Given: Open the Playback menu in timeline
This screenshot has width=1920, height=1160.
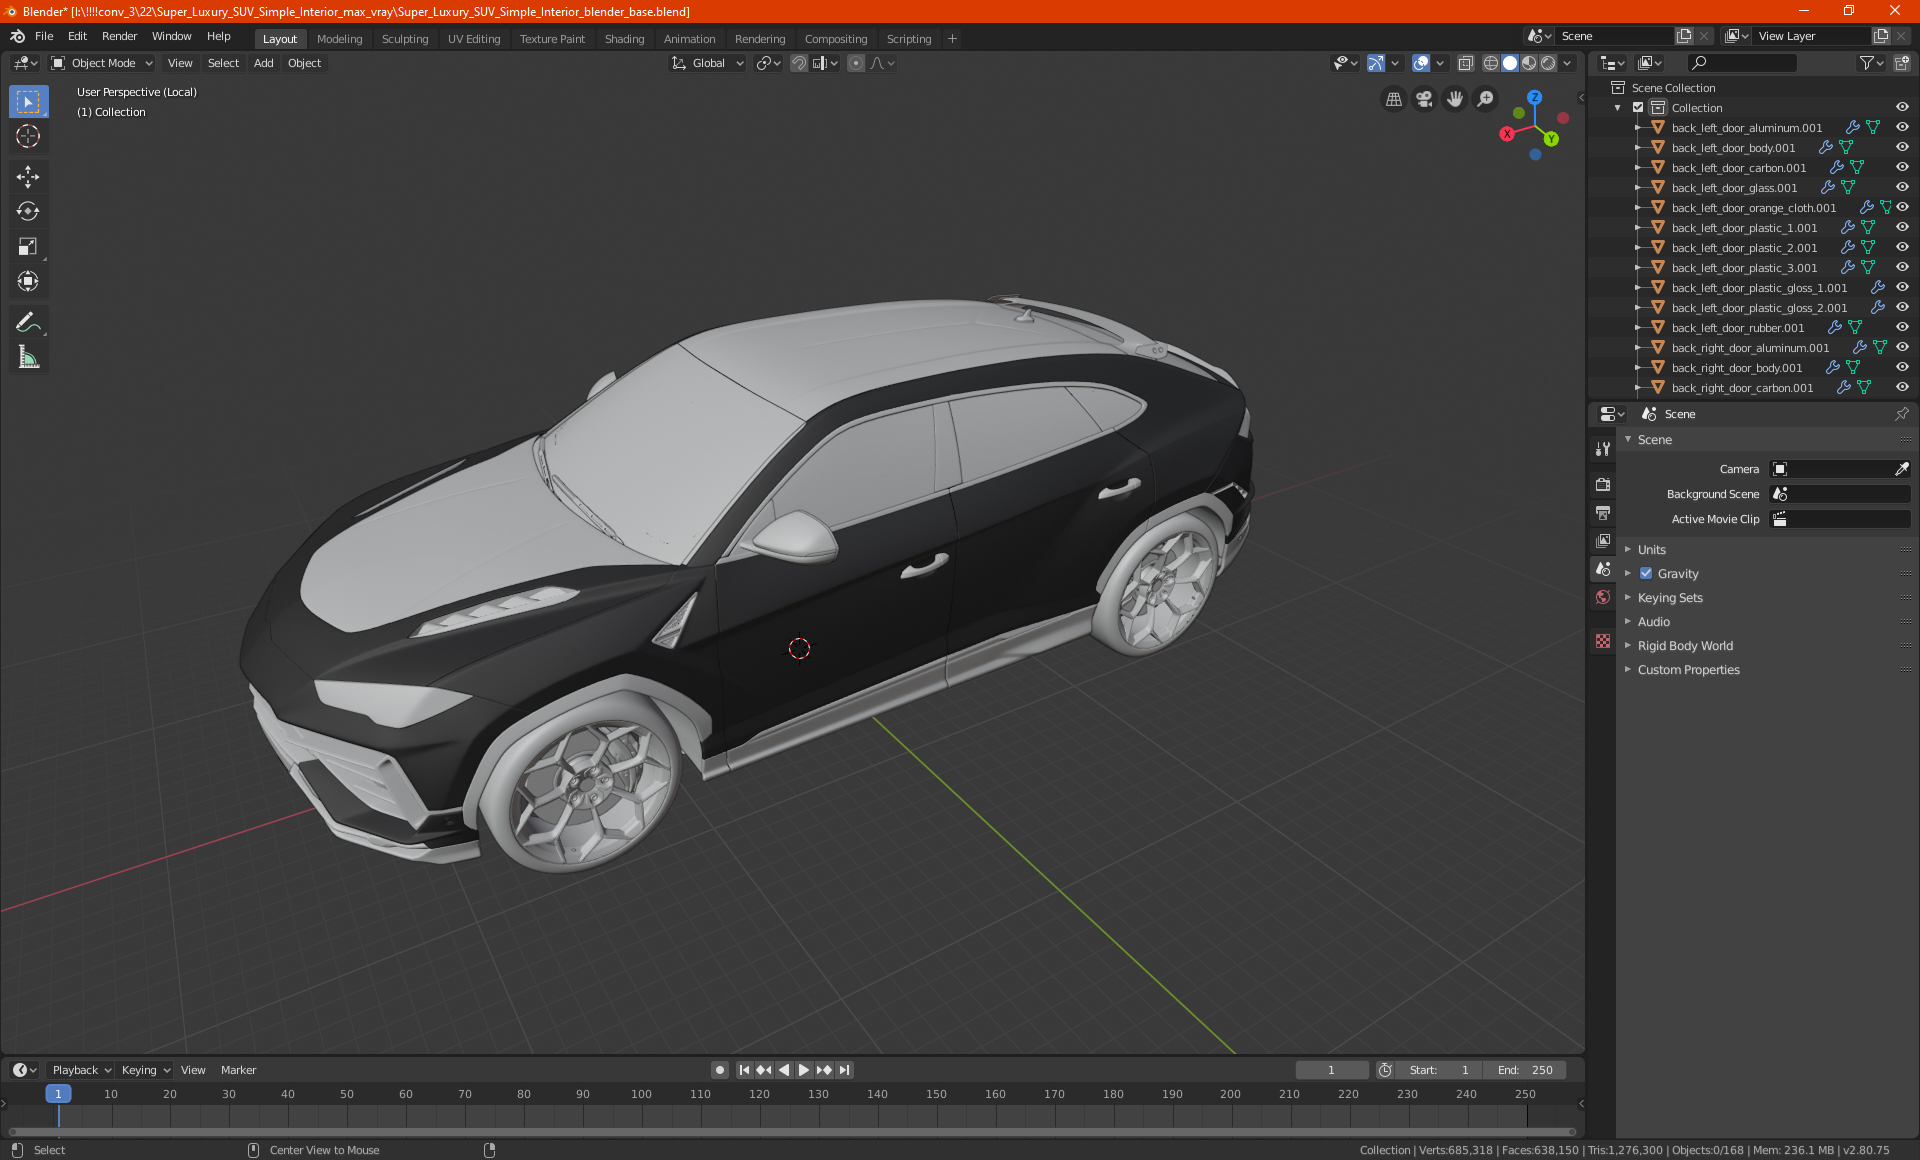Looking at the screenshot, I should tap(80, 1070).
